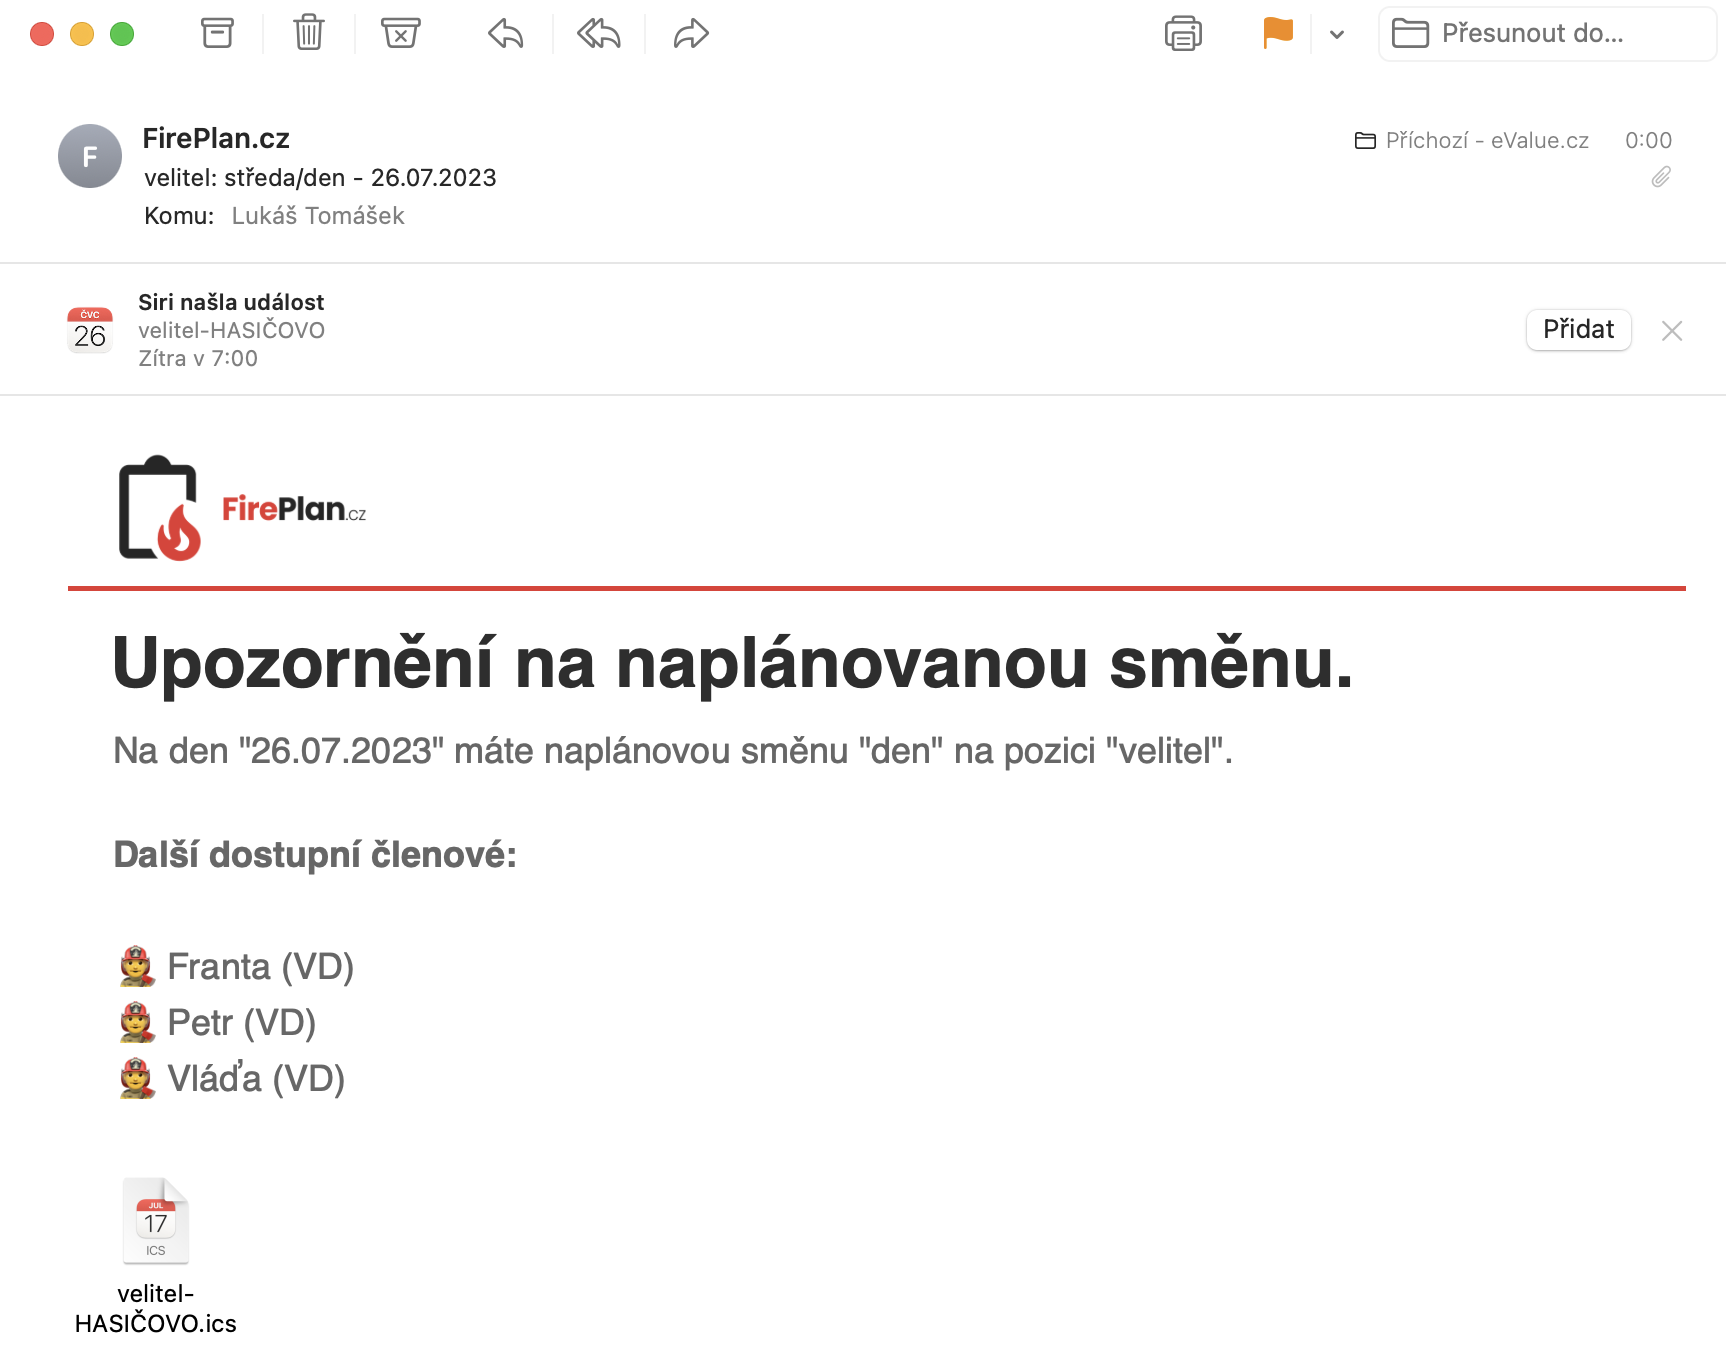Click the heading Upozornění na naplánovanou směnu
Screen dimensions: 1726x1368
[x=733, y=664]
